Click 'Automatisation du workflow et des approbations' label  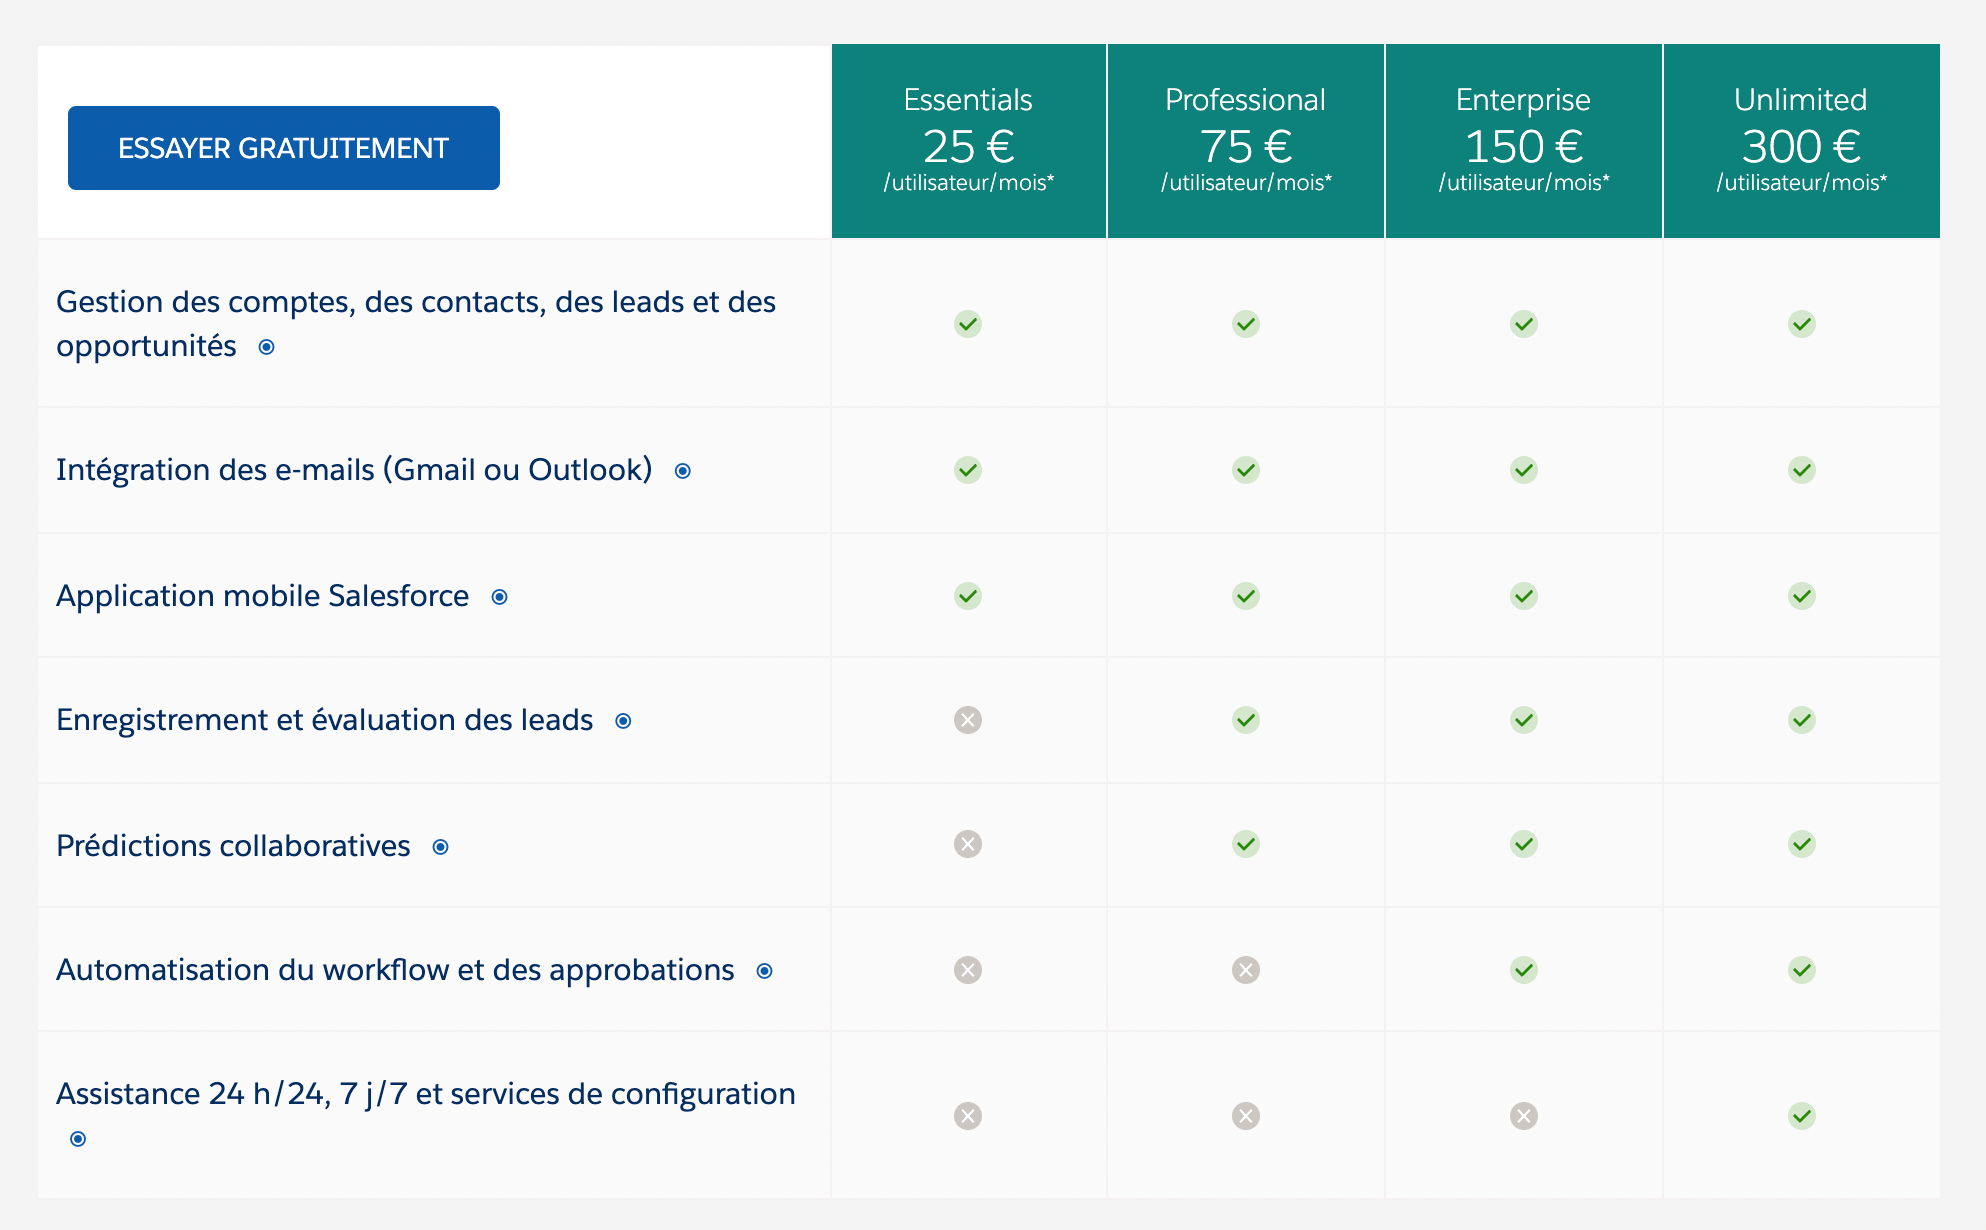coord(395,970)
